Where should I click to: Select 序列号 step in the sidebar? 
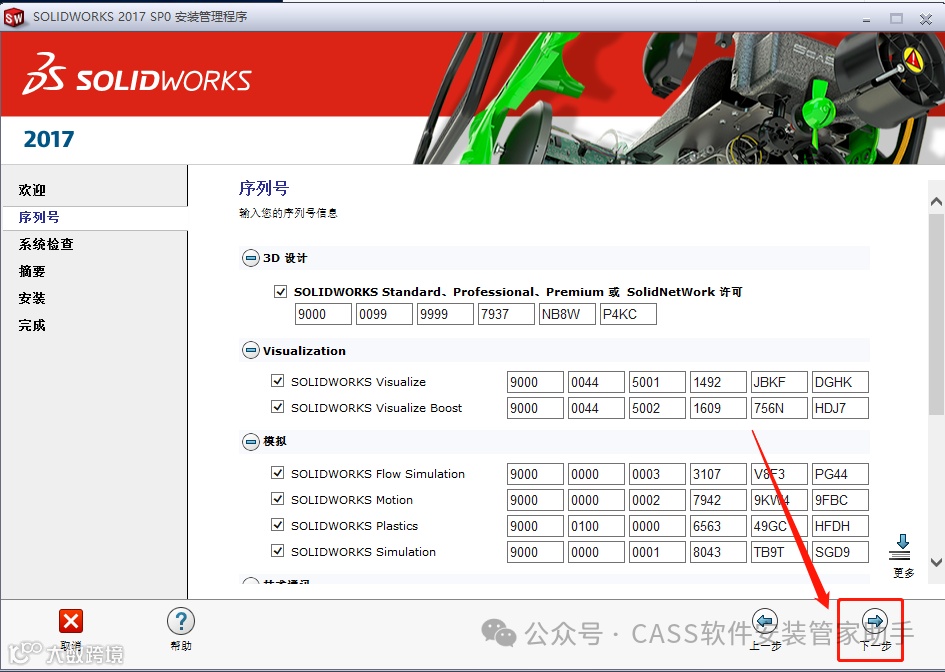coord(39,217)
